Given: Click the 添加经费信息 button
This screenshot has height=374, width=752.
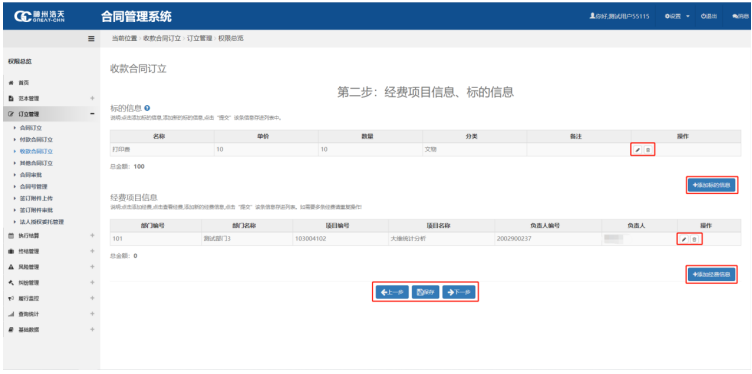Looking at the screenshot, I should 711,275.
